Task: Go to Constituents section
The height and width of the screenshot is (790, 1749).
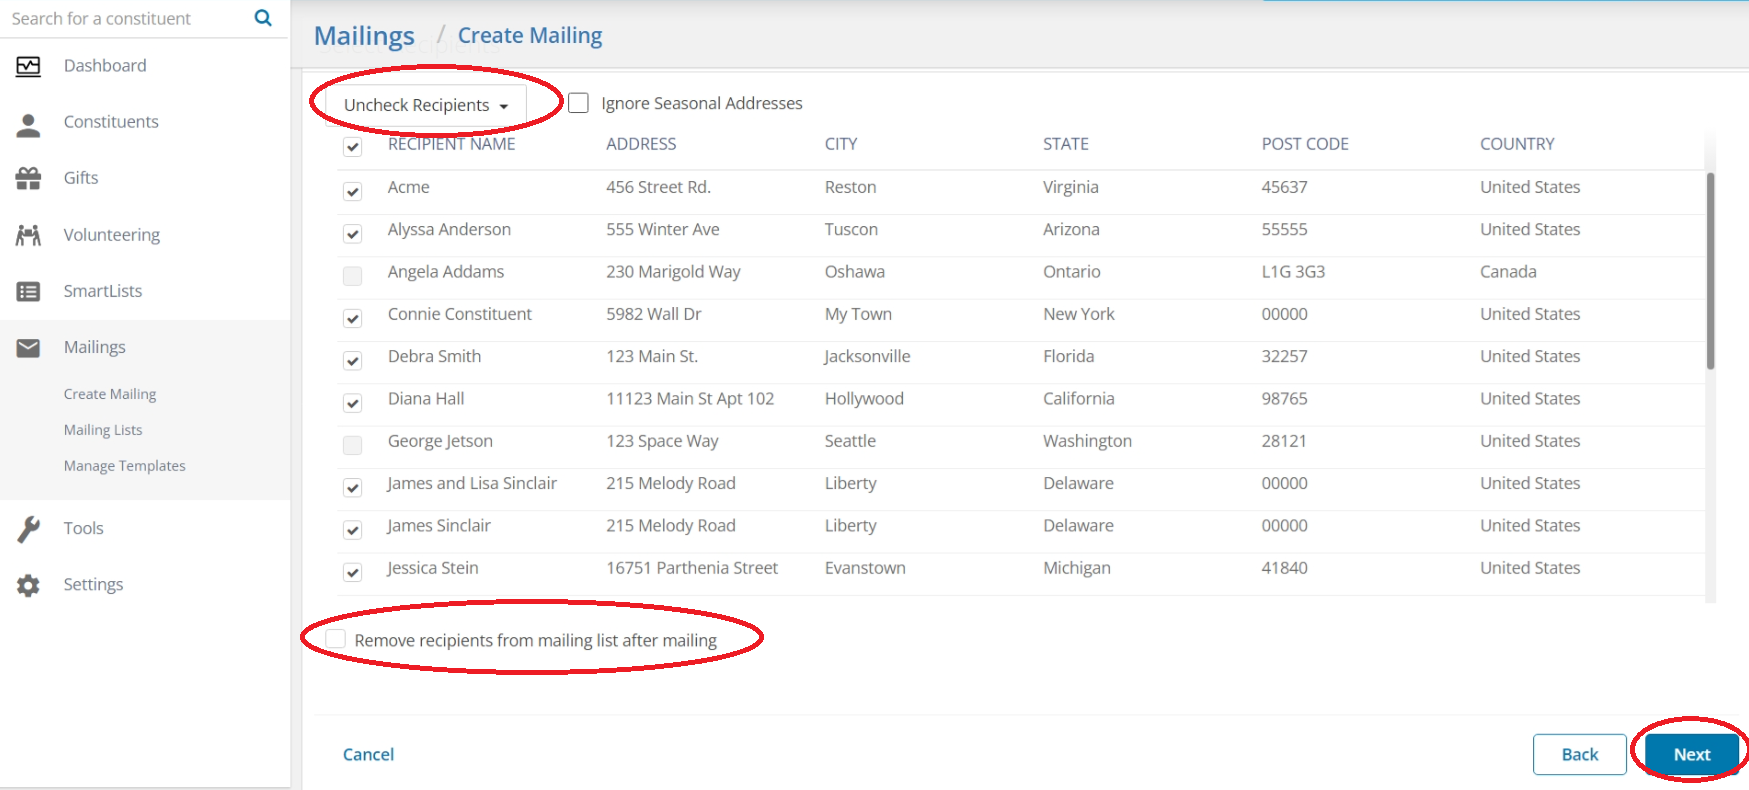Action: click(111, 121)
